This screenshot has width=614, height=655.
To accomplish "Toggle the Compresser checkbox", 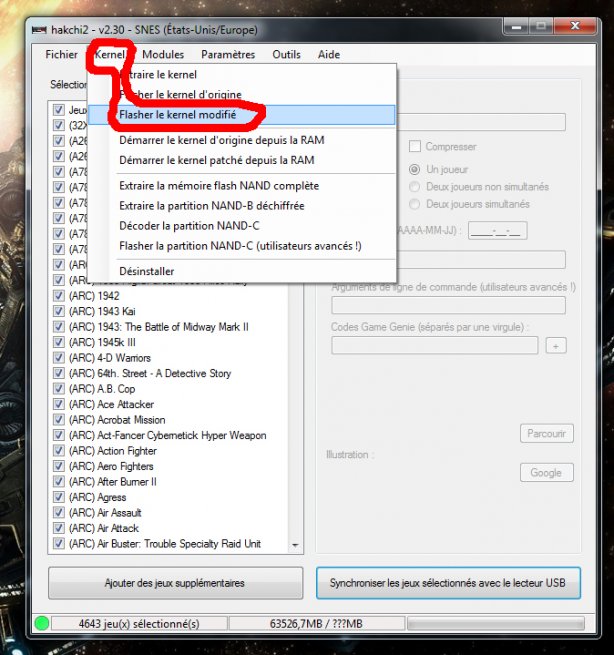I will pos(415,146).
